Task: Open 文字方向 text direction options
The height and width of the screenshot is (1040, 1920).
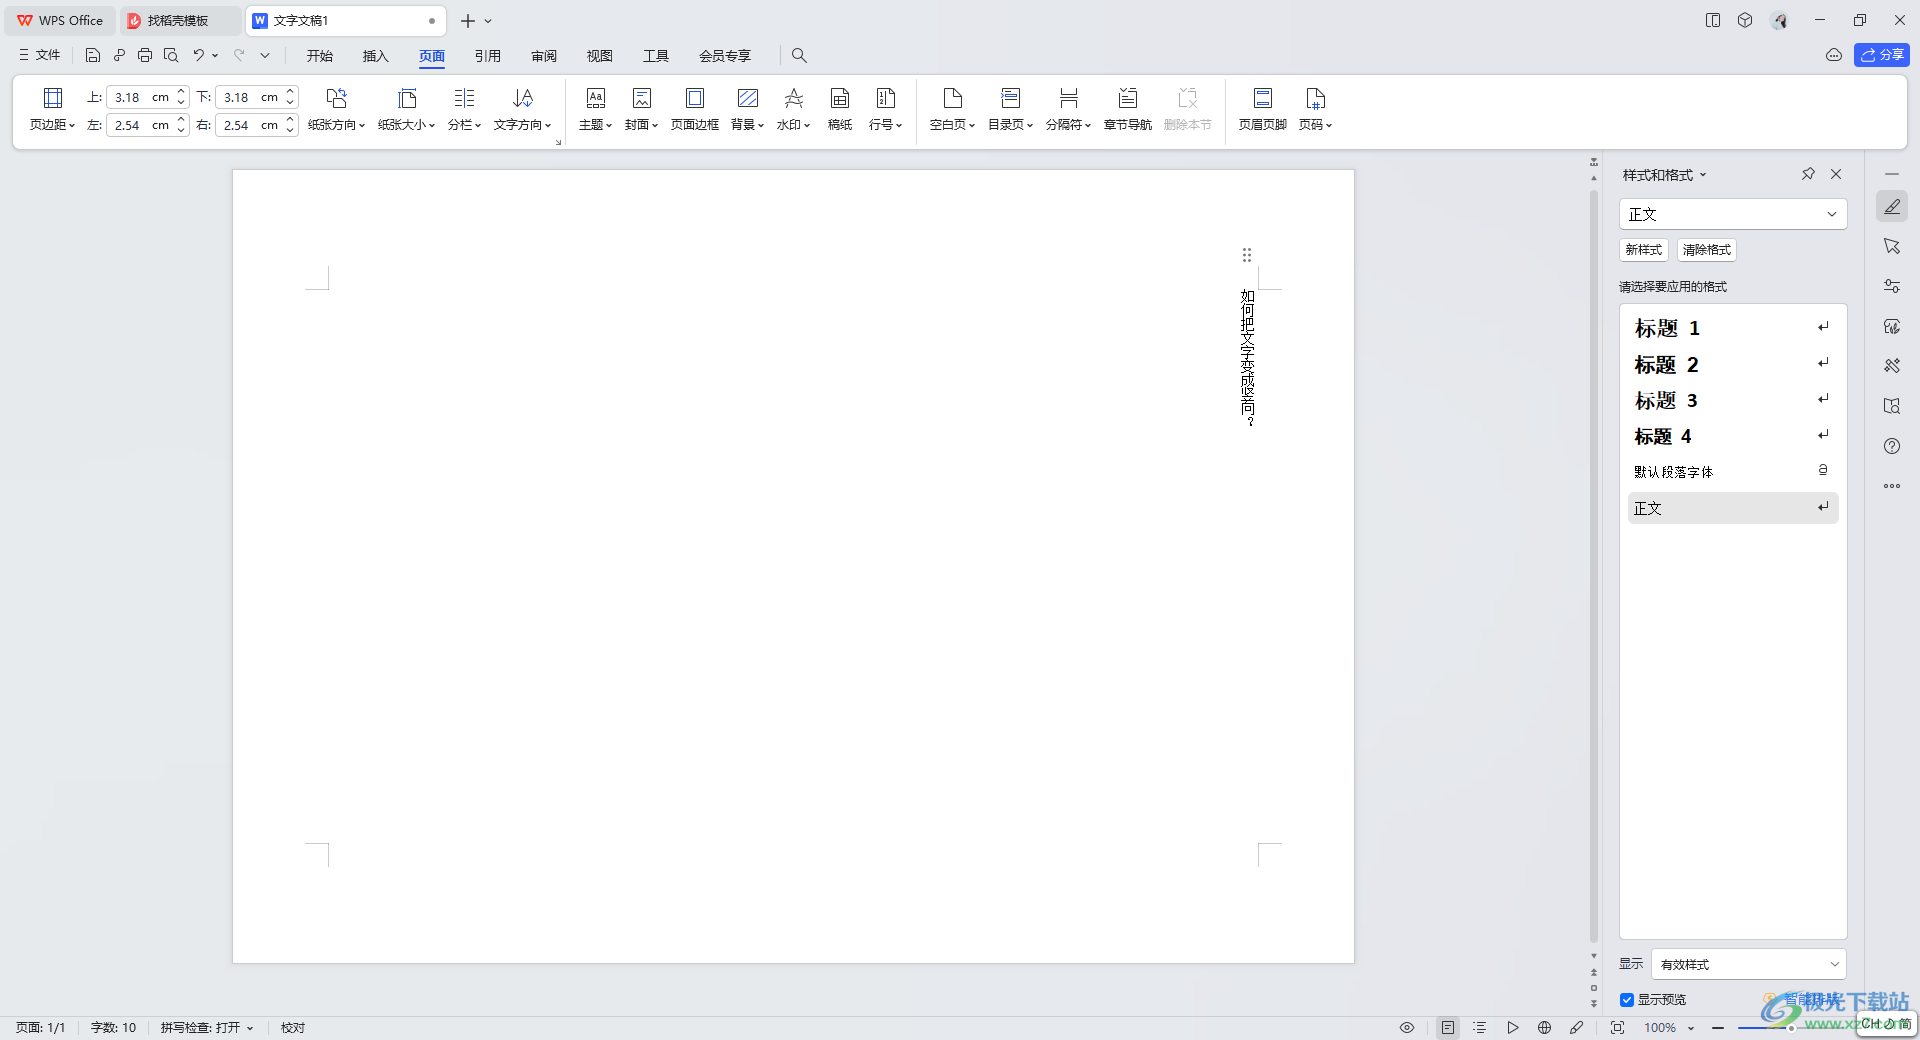Action: (x=522, y=110)
